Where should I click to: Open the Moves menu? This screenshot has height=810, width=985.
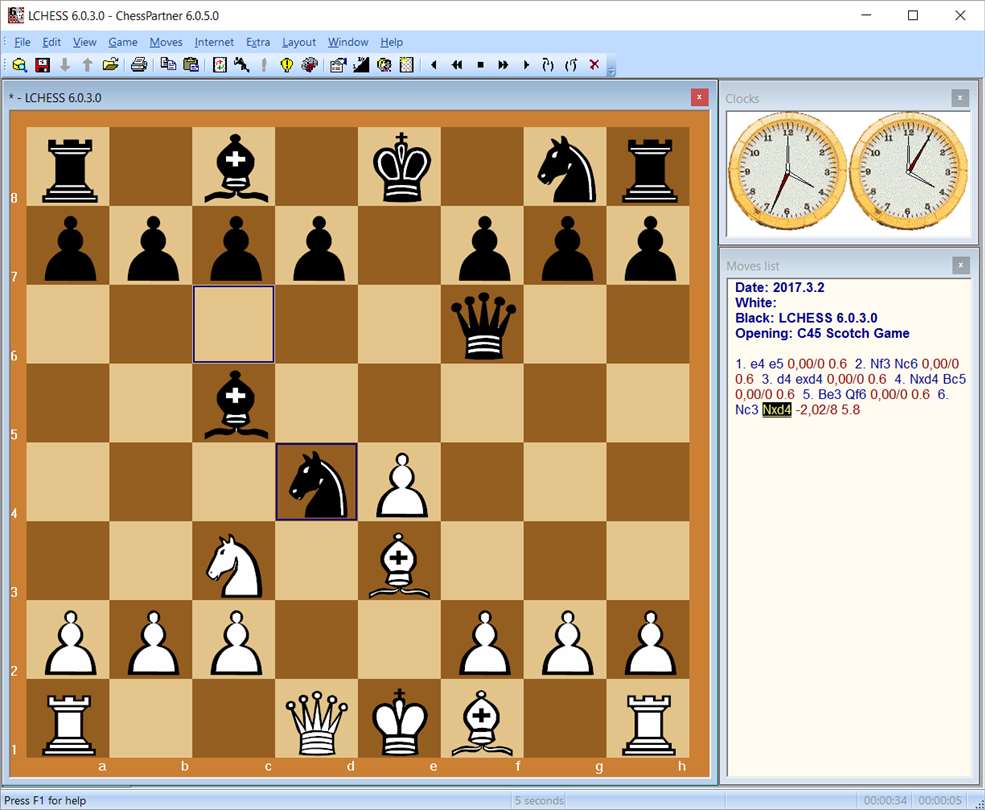(x=166, y=42)
